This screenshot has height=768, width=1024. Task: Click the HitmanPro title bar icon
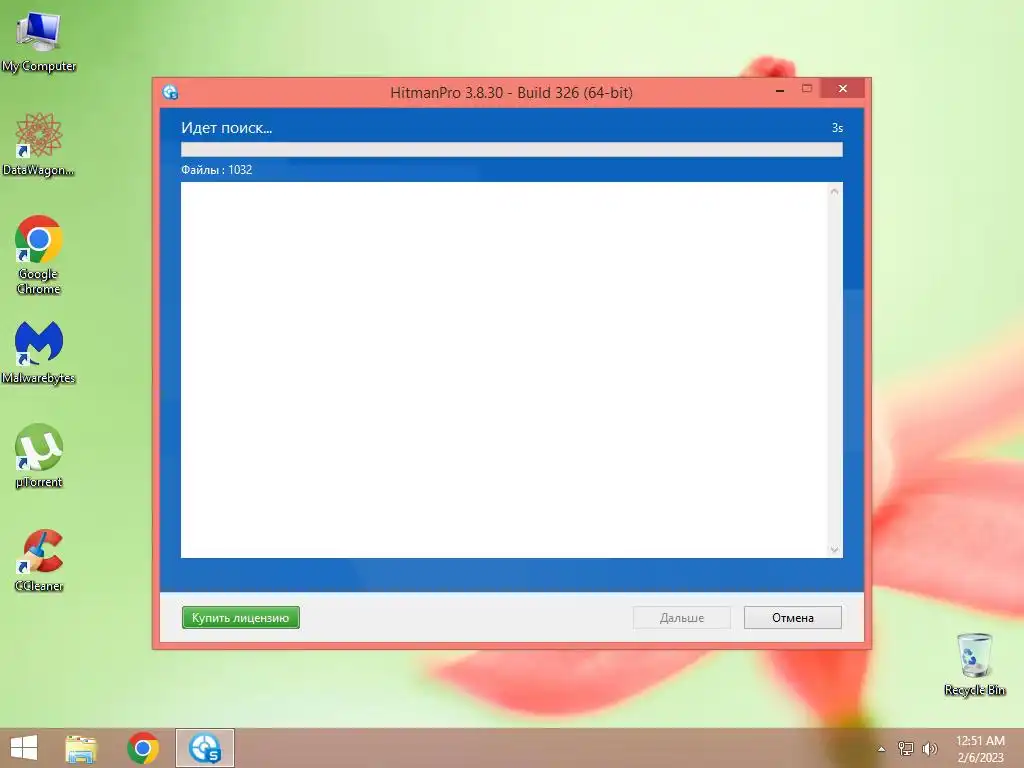[x=170, y=92]
